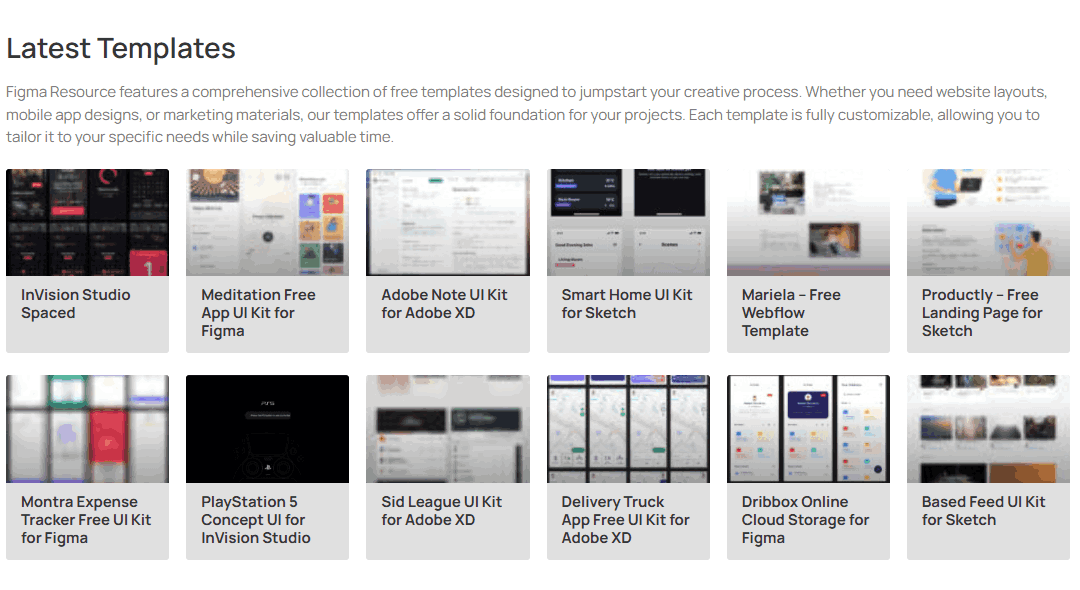Click Productly – Free Landing Page for Sketch title
1080x590 pixels.
[x=982, y=313]
